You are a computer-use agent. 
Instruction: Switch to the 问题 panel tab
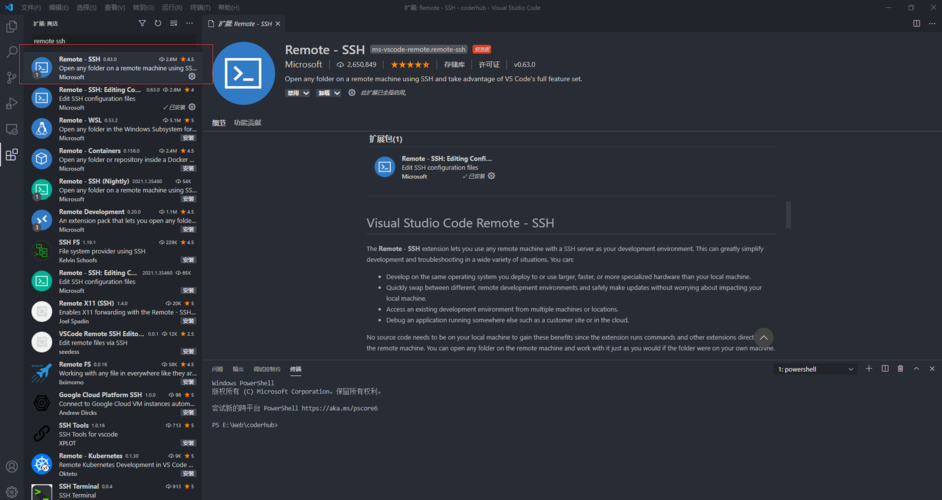(217, 369)
